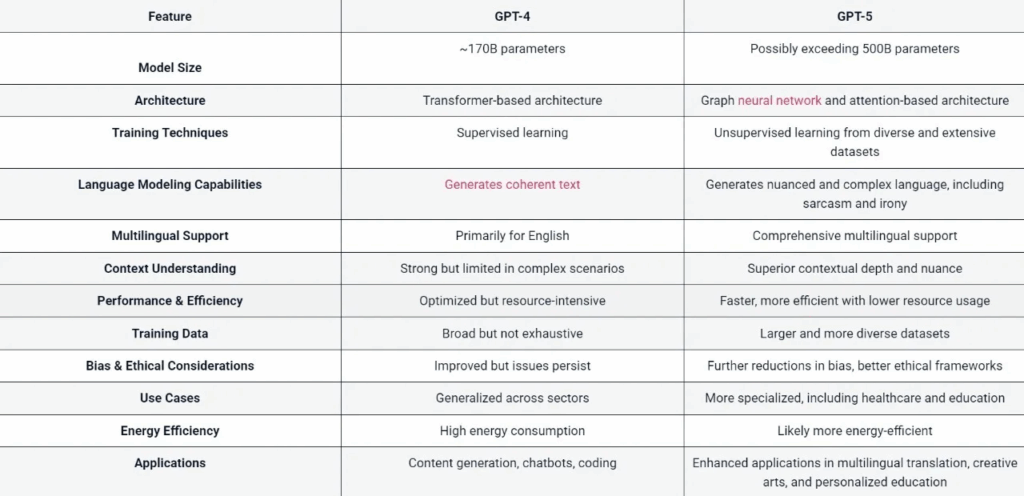Click the Training Techniques row label
Image resolution: width=1024 pixels, height=496 pixels.
[x=170, y=133]
